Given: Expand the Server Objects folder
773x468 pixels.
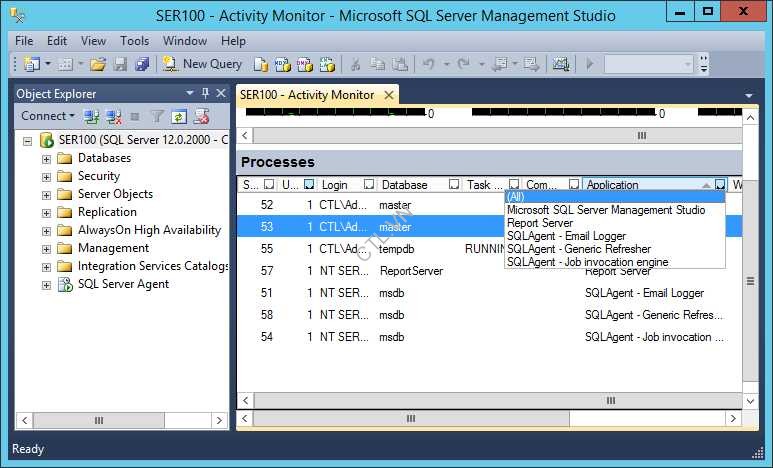Looking at the screenshot, I should (x=46, y=195).
